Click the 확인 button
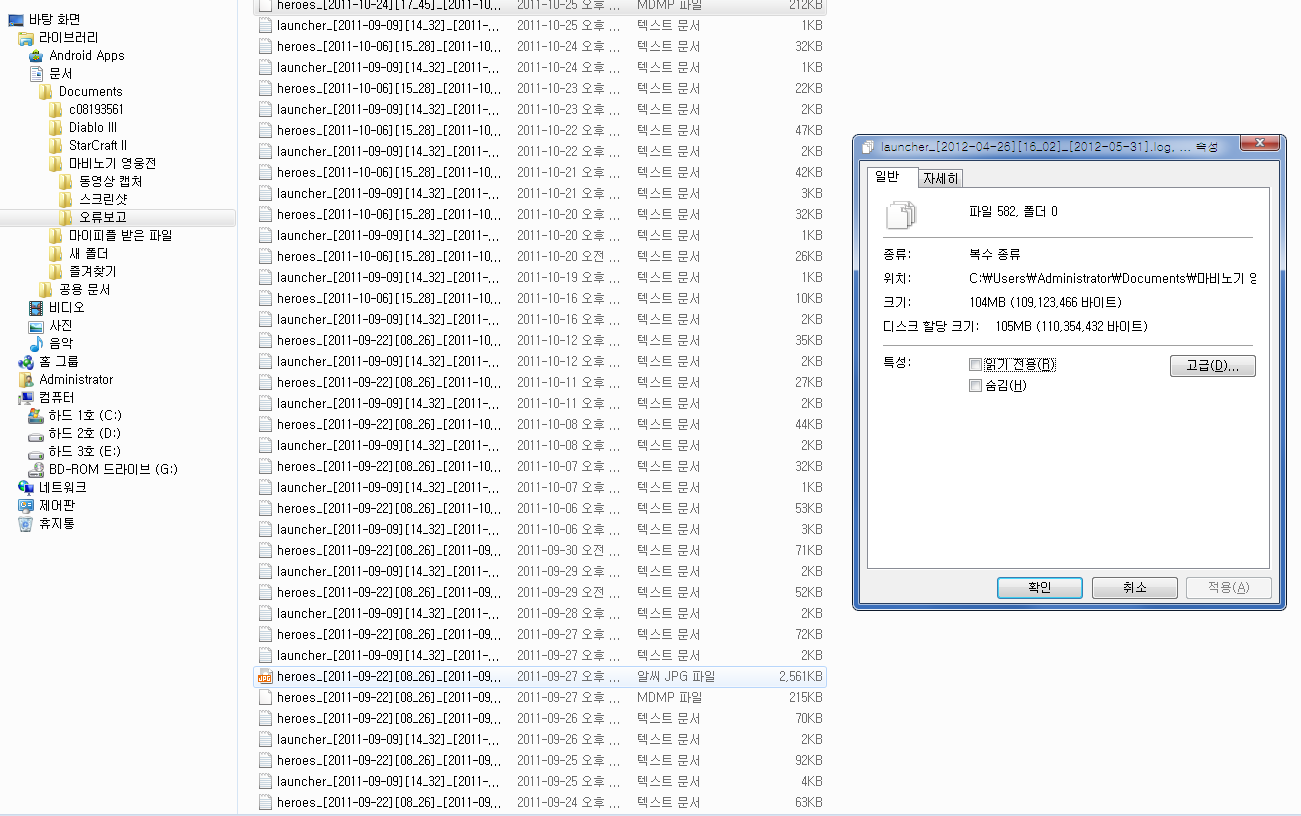The height and width of the screenshot is (816, 1301). click(1039, 588)
